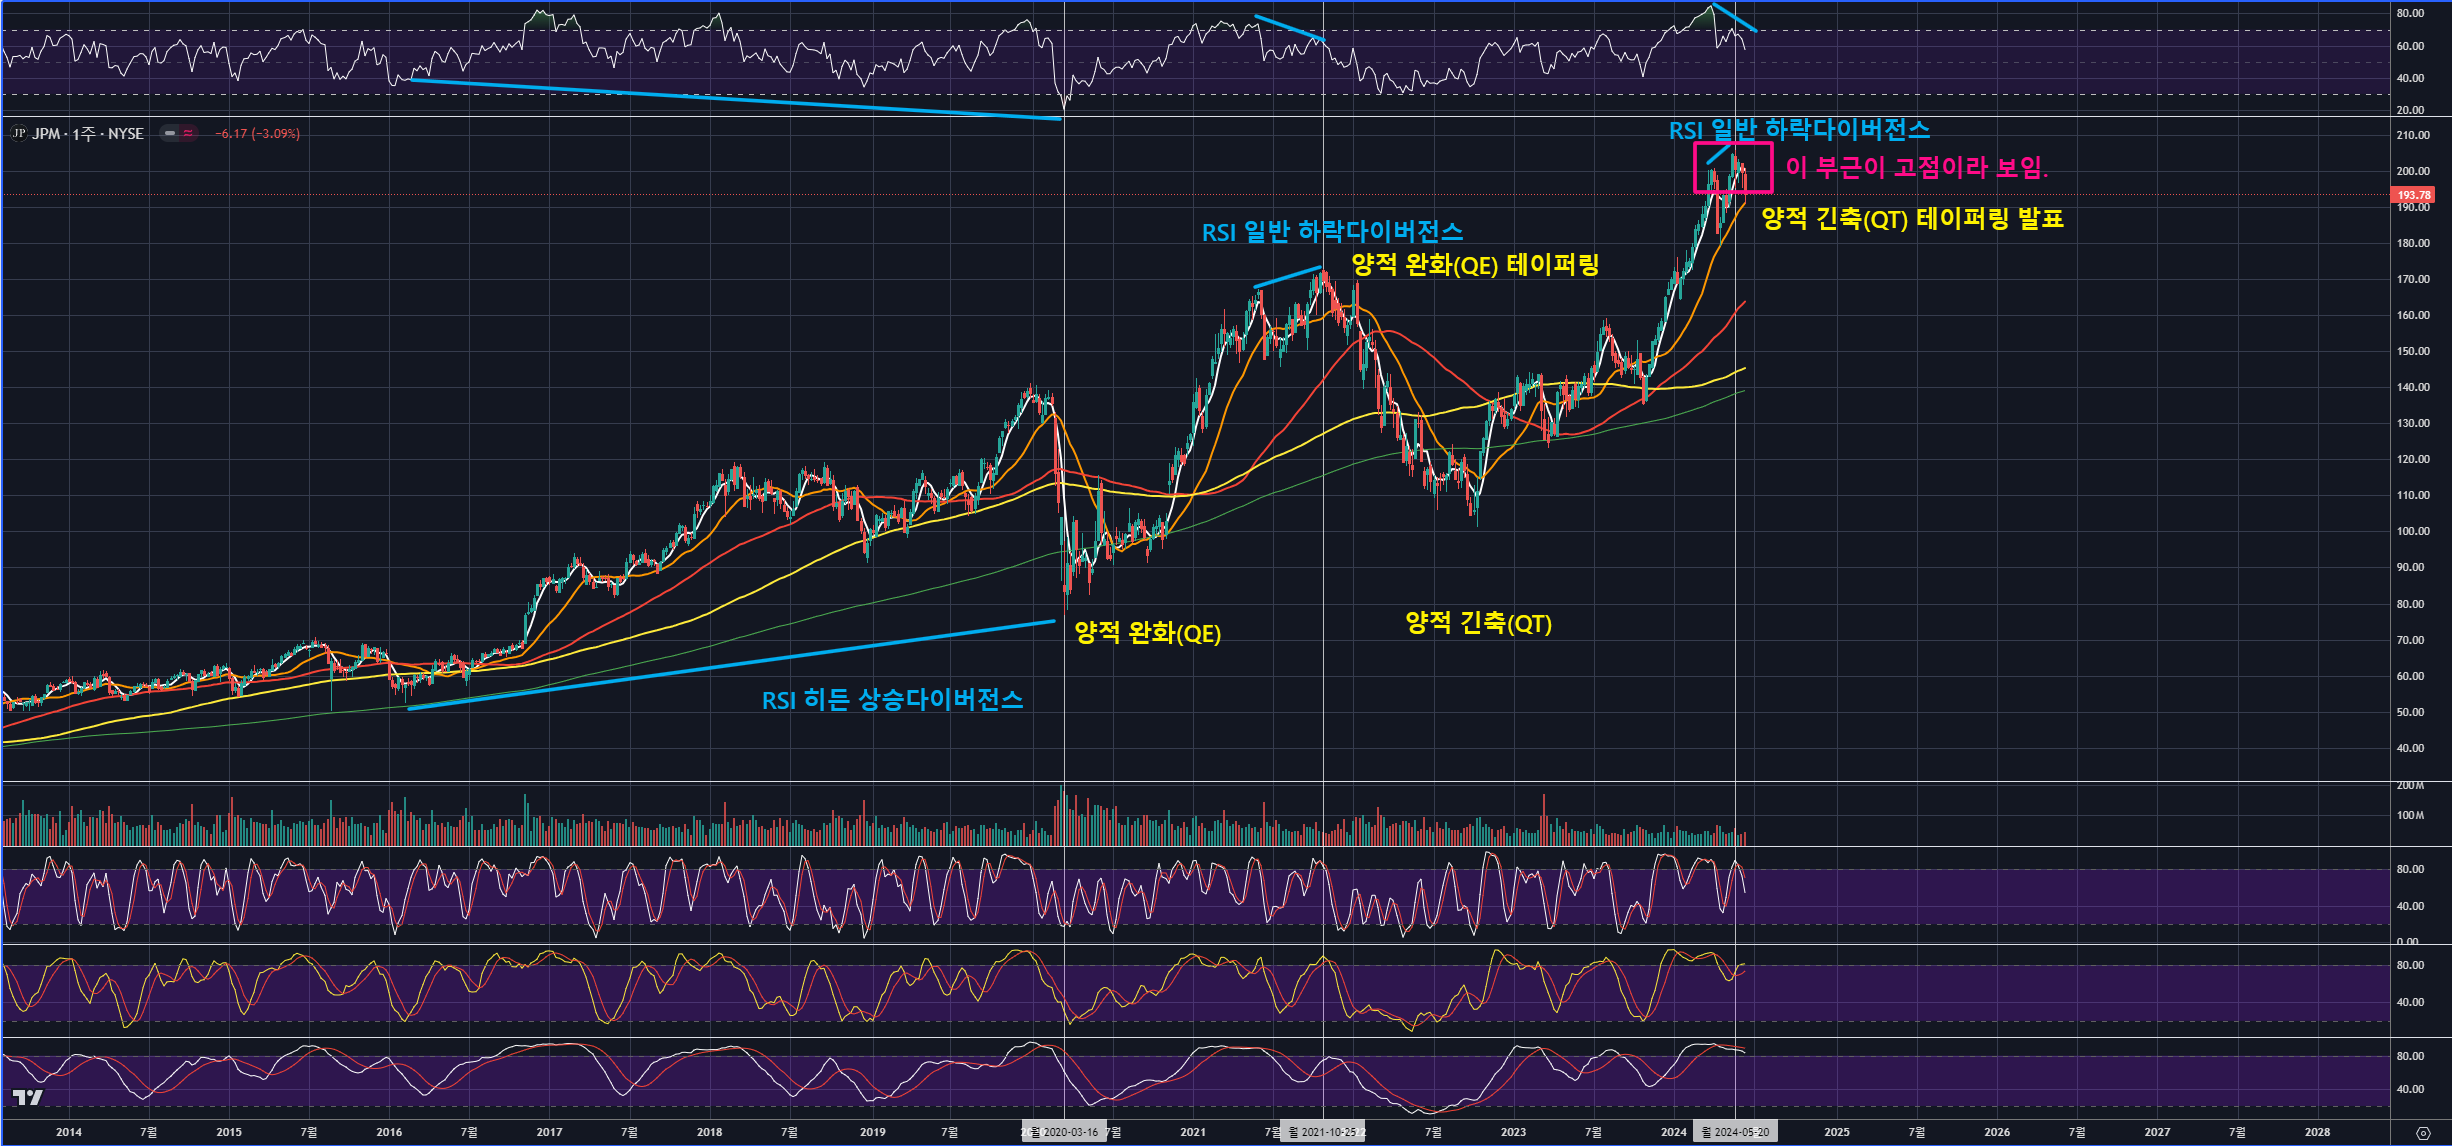Viewport: 2452px width, 1146px height.
Task: Click the 2028 label on time axis
Action: coord(2317,1132)
